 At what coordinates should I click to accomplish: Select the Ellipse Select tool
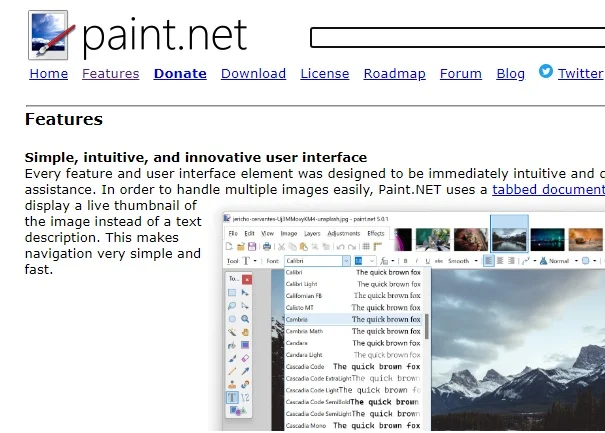click(x=232, y=319)
